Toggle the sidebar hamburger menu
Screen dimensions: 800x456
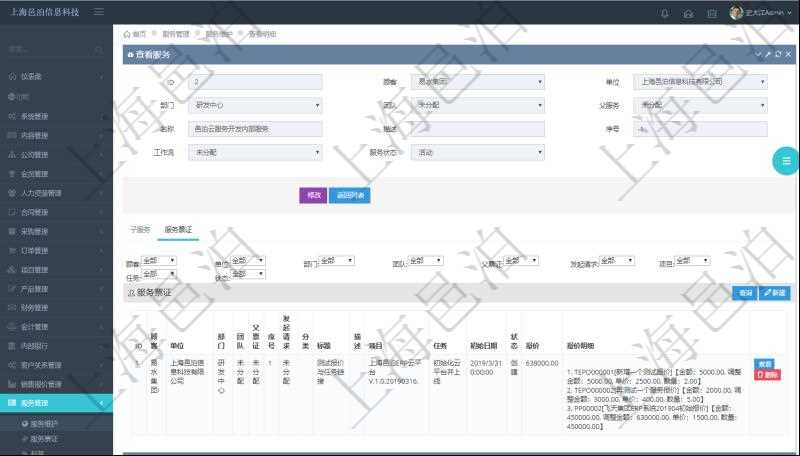[98, 12]
